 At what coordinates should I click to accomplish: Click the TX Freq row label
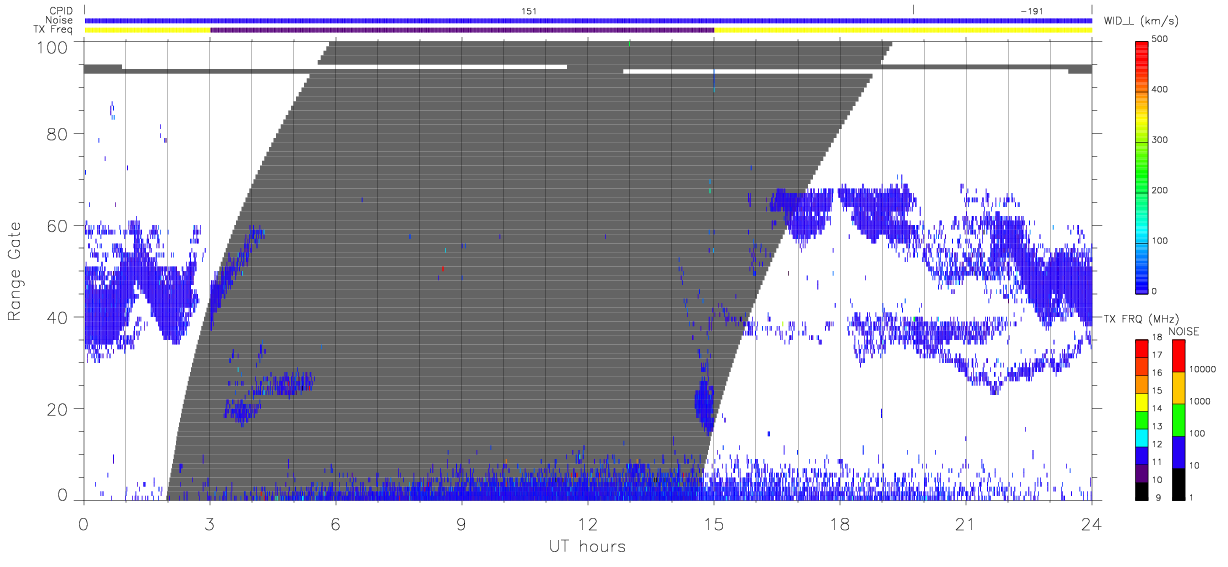coord(54,30)
